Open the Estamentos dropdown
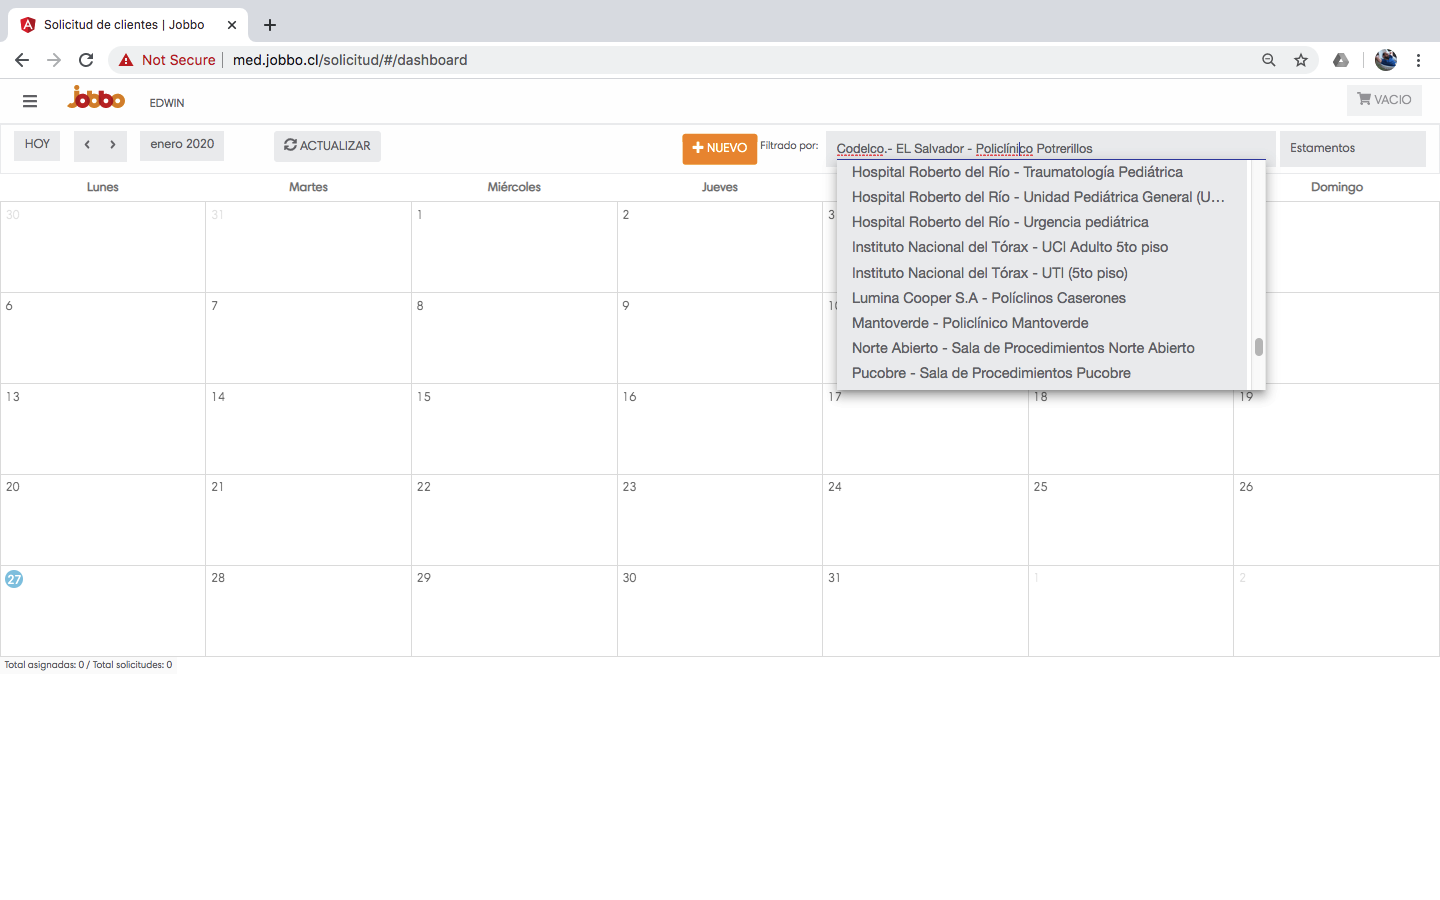The image size is (1440, 900). [x=1352, y=148]
